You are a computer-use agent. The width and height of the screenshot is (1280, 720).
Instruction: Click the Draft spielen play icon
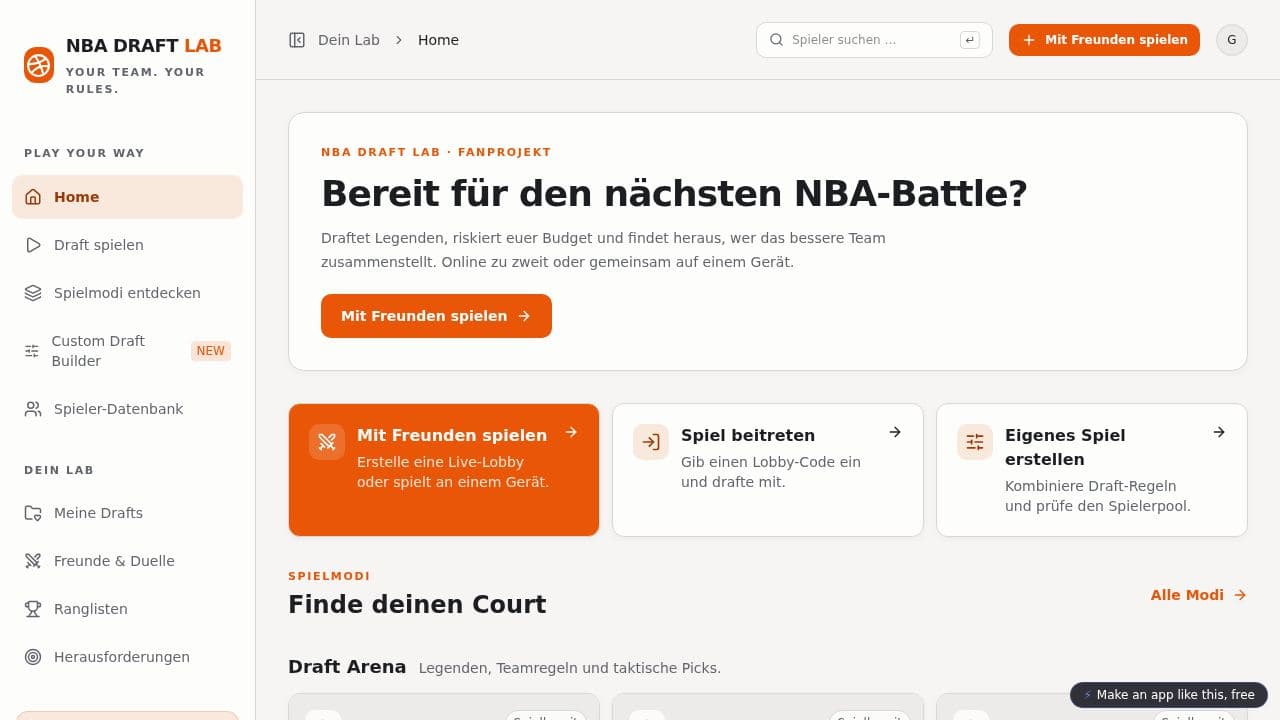click(33, 245)
